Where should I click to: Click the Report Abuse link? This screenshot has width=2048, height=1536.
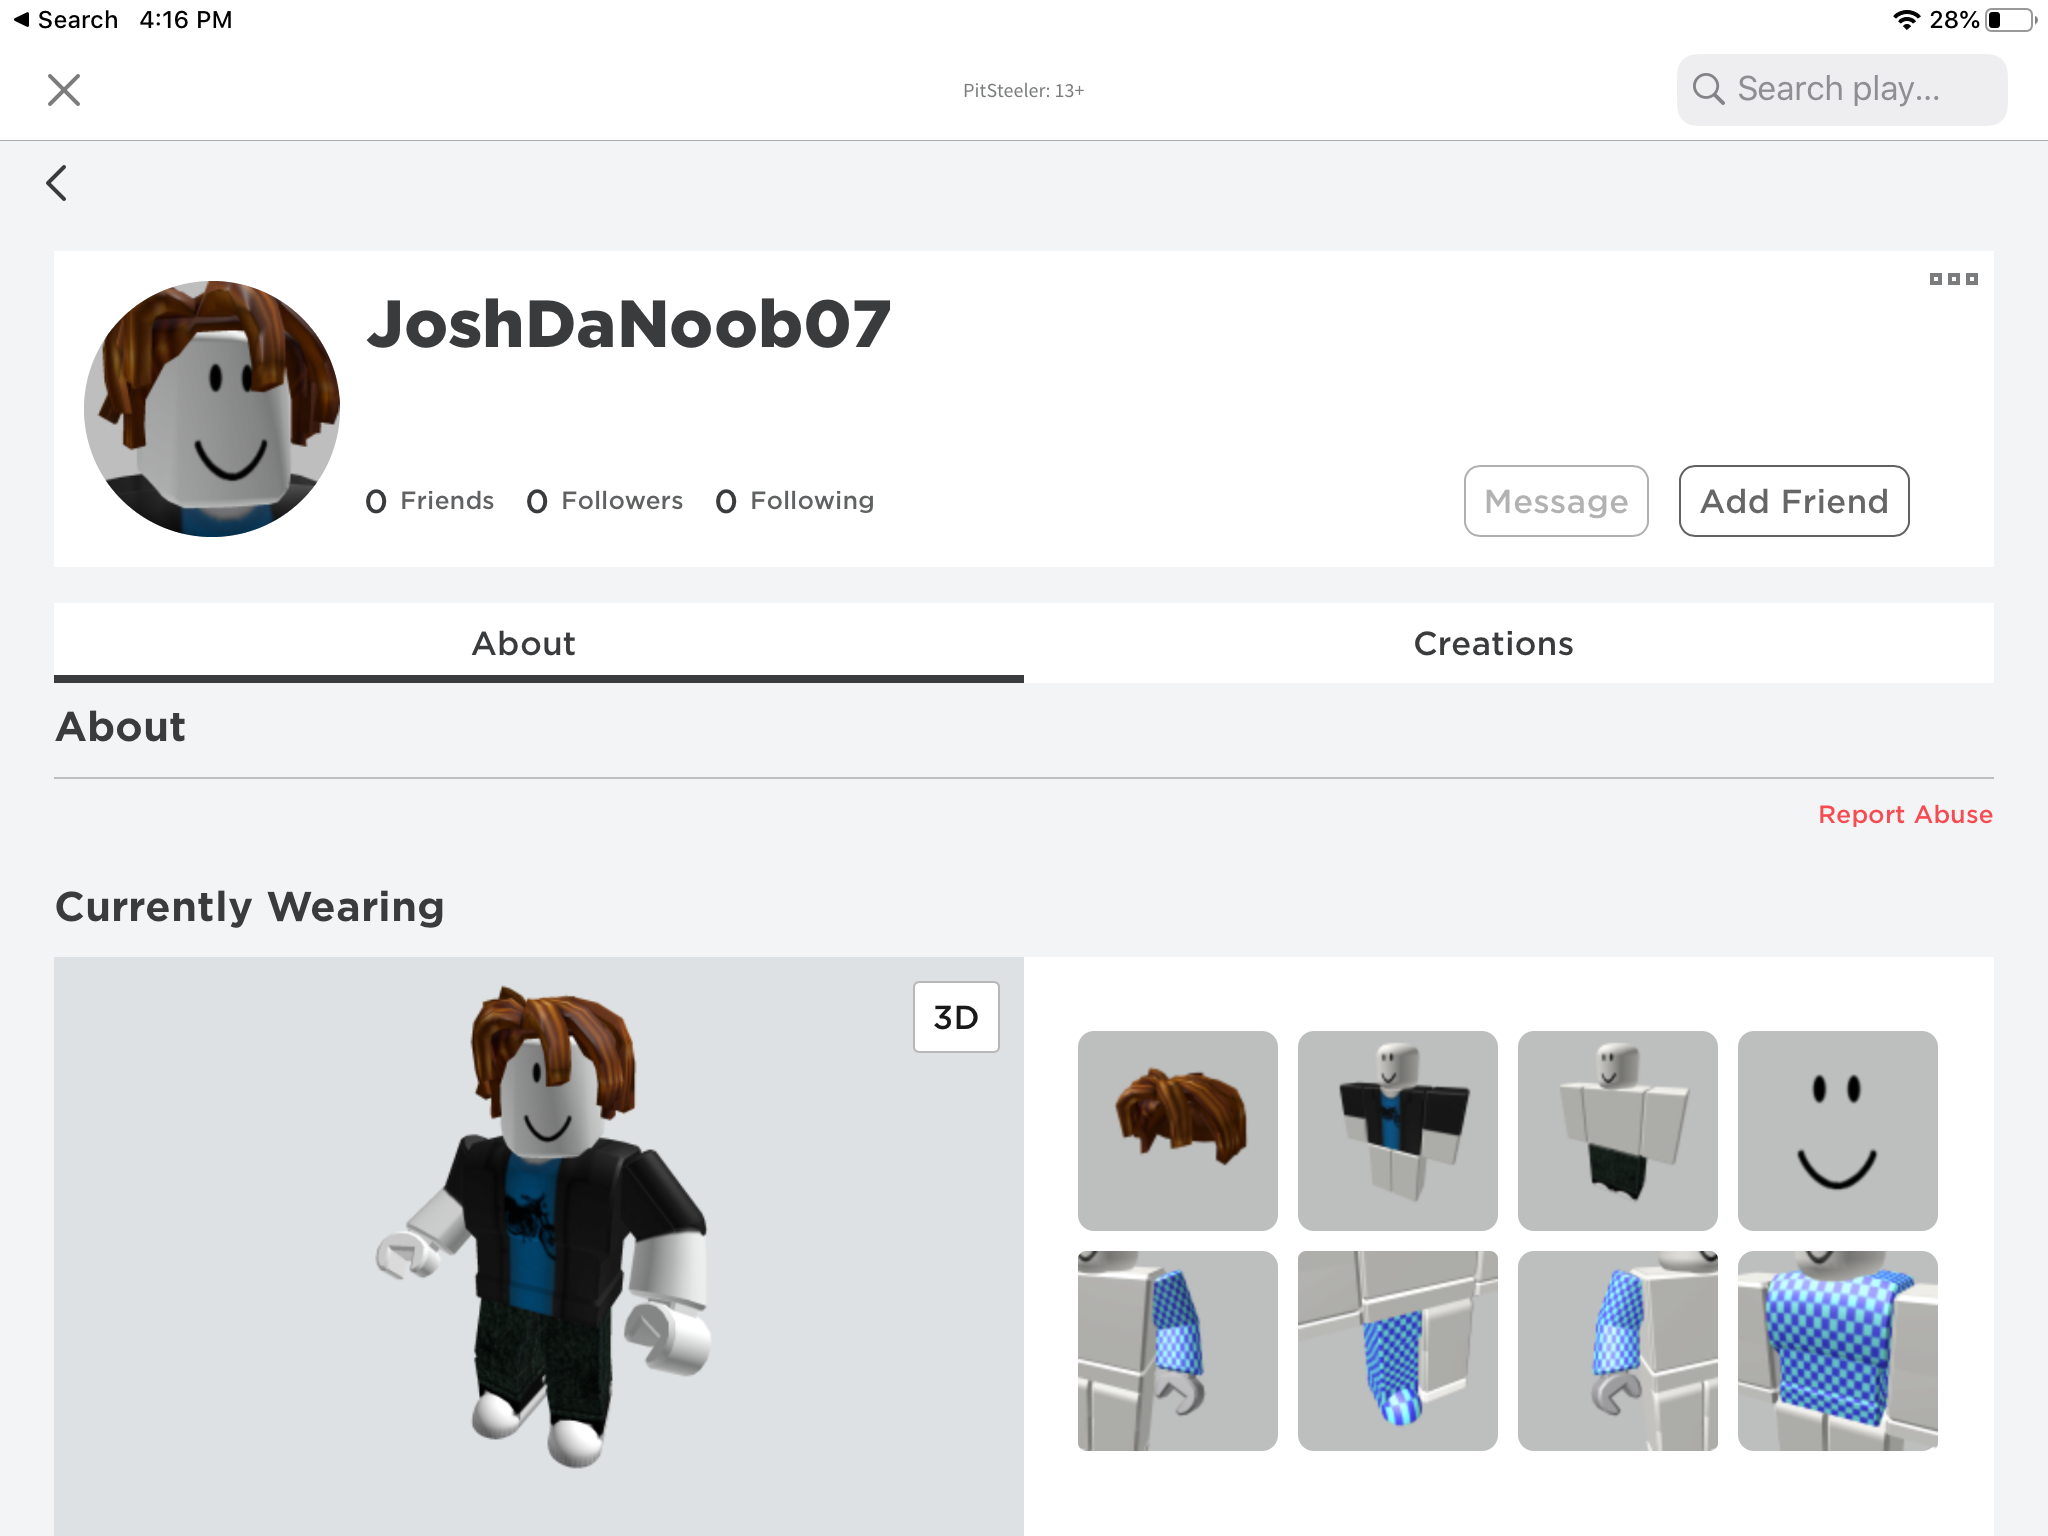coord(1904,813)
